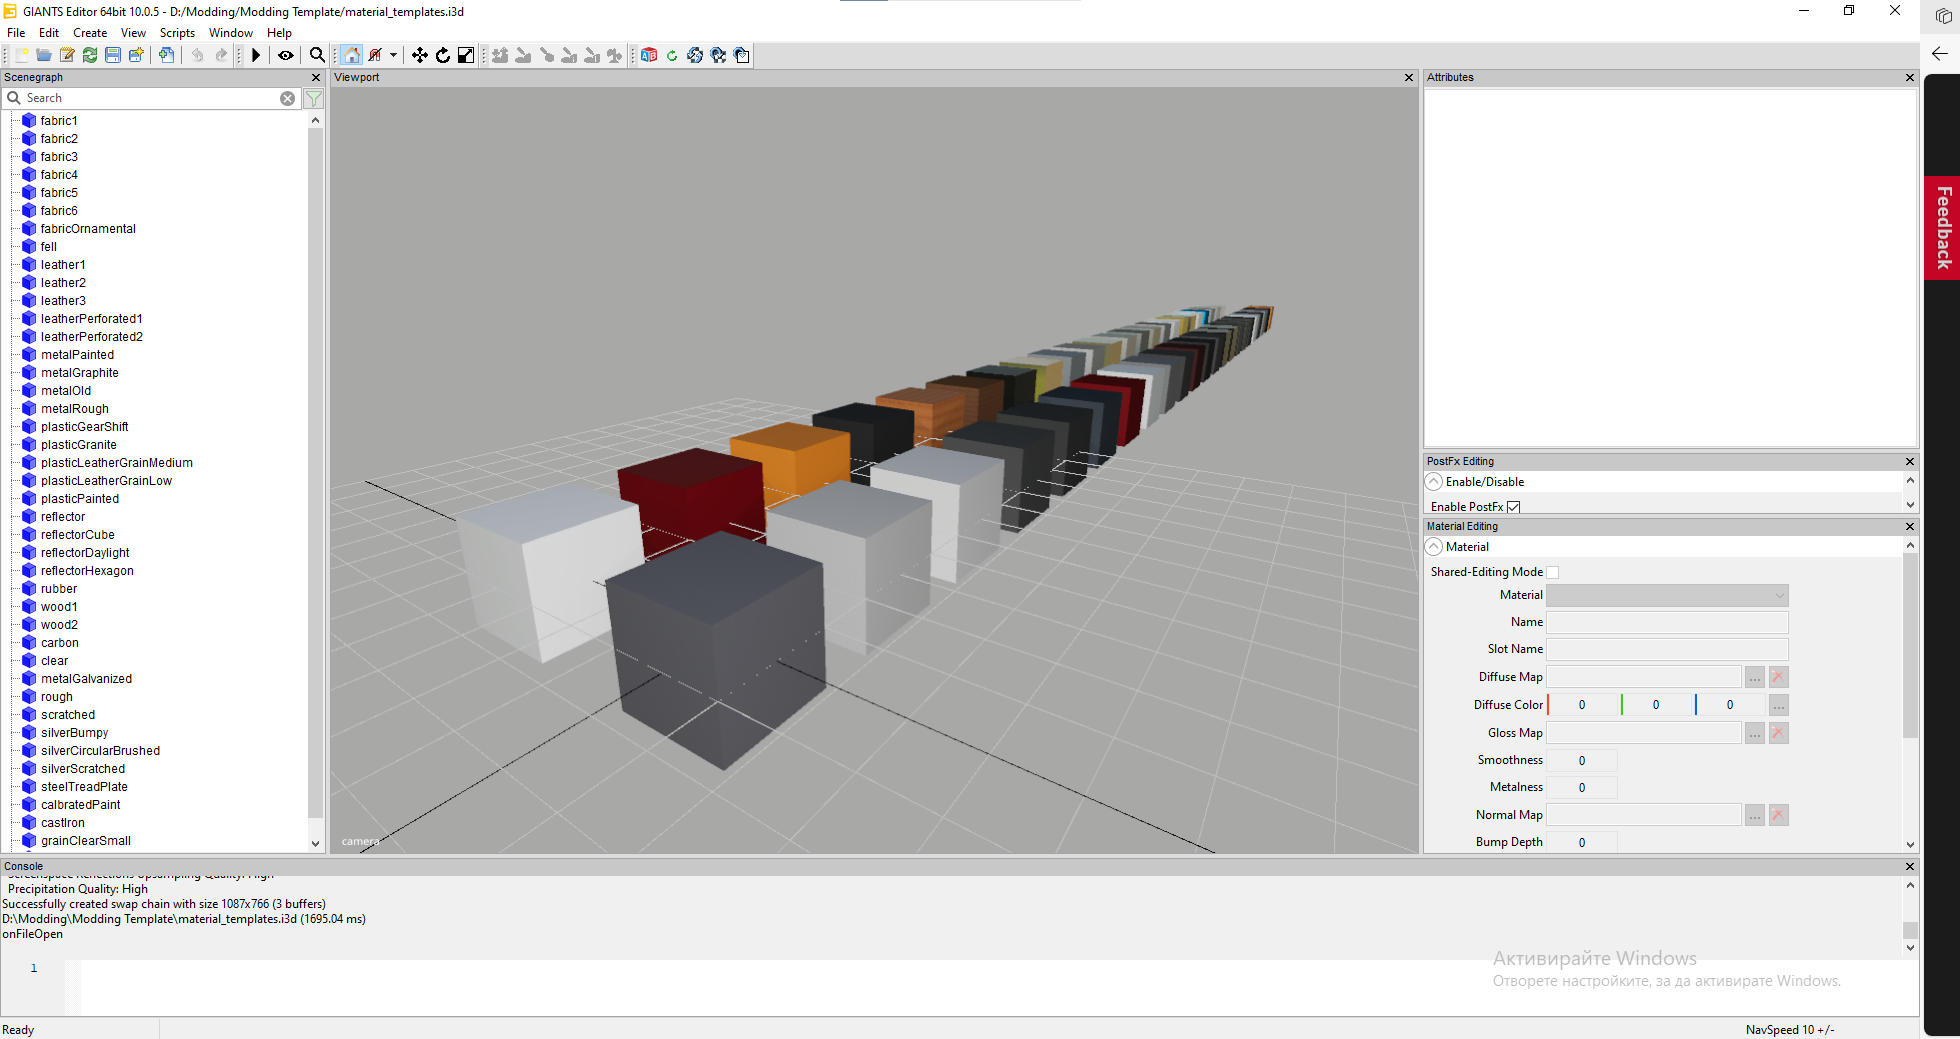Screen dimensions: 1960x1039
Task: Click the Scenegraph filter funnel icon
Action: (314, 98)
